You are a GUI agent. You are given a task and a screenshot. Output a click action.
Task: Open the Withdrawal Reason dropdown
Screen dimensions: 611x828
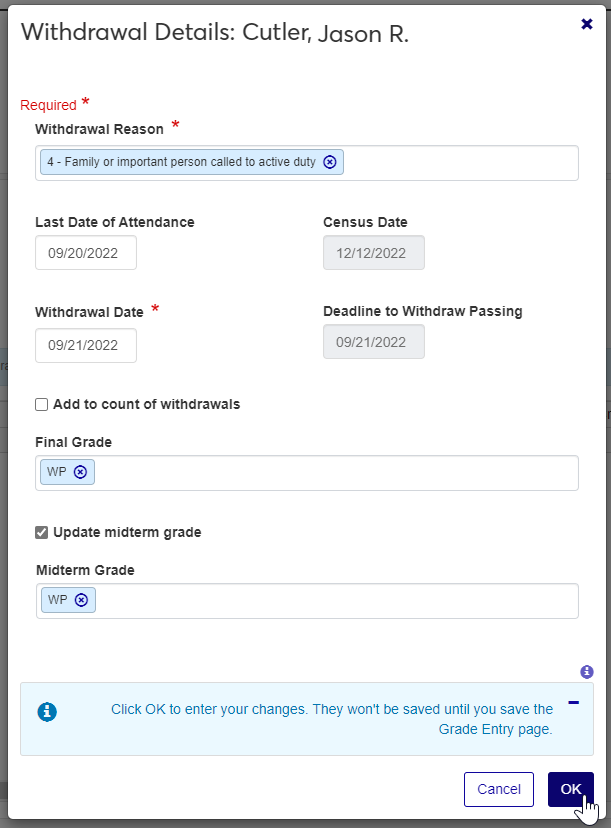[x=460, y=163]
